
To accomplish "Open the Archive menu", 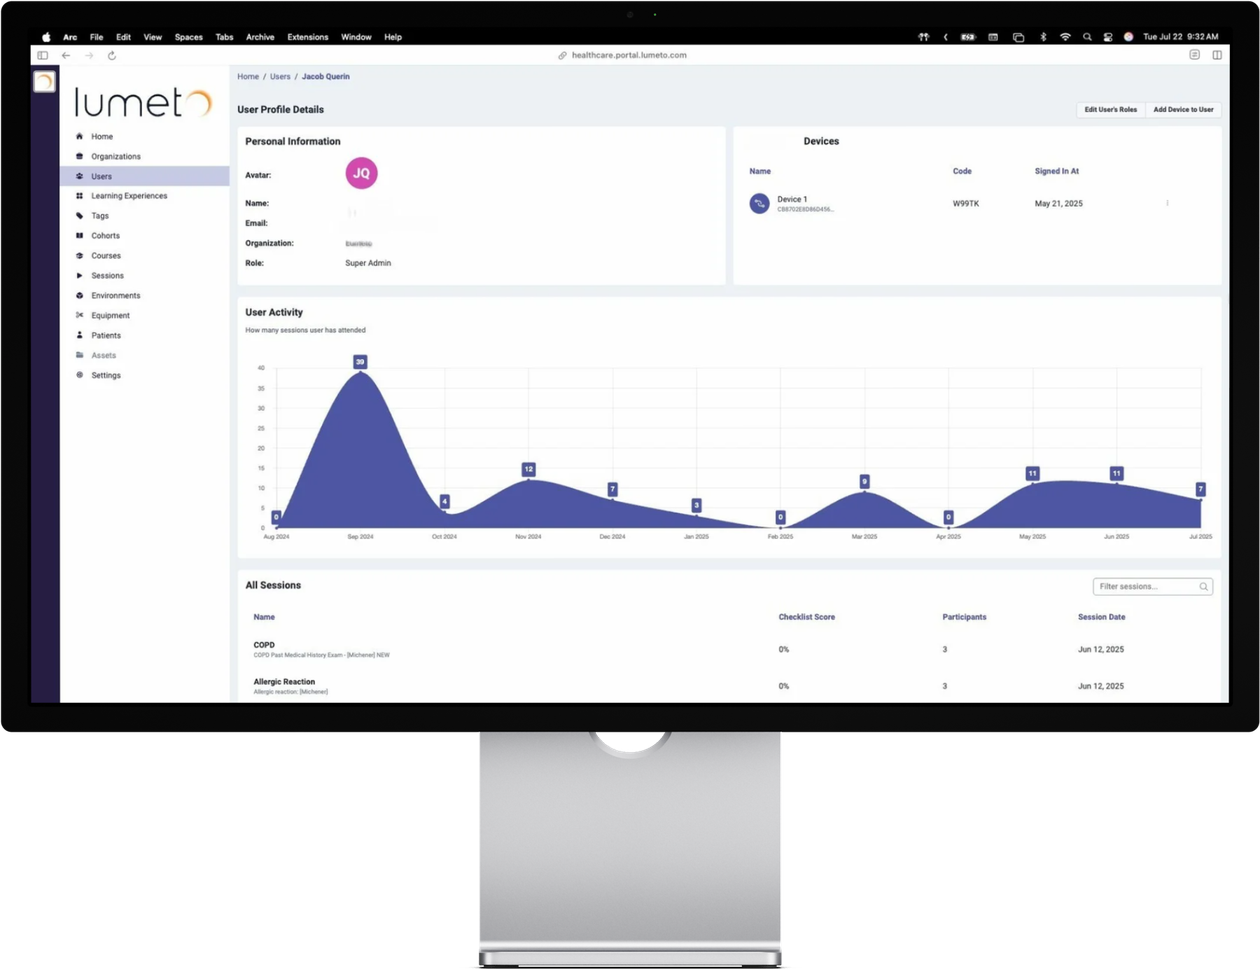I will (260, 37).
